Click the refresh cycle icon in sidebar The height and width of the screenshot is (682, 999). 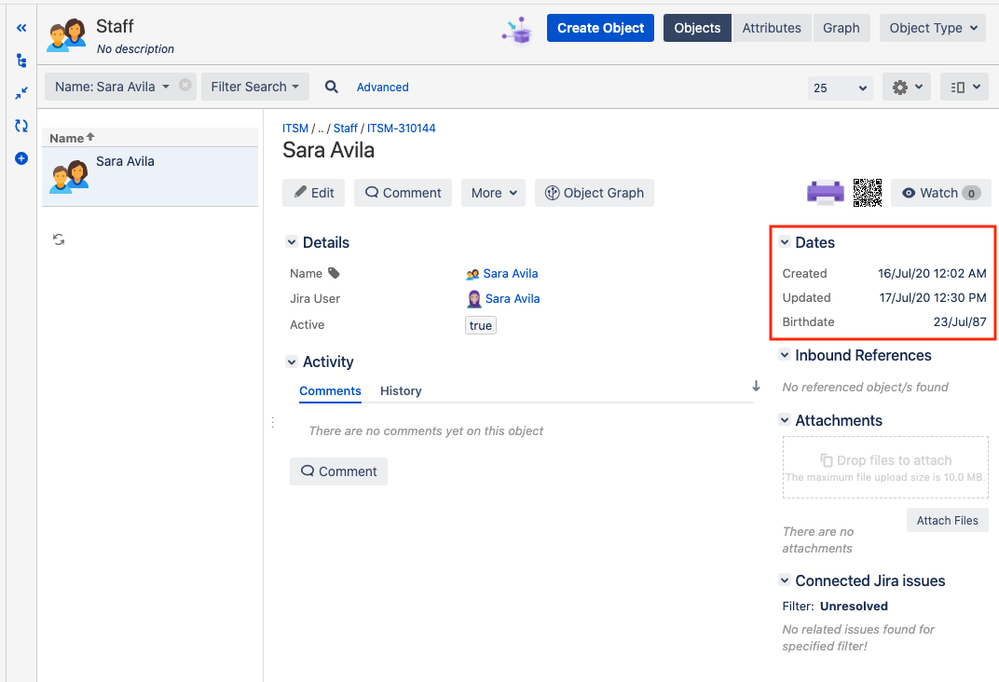tap(21, 126)
